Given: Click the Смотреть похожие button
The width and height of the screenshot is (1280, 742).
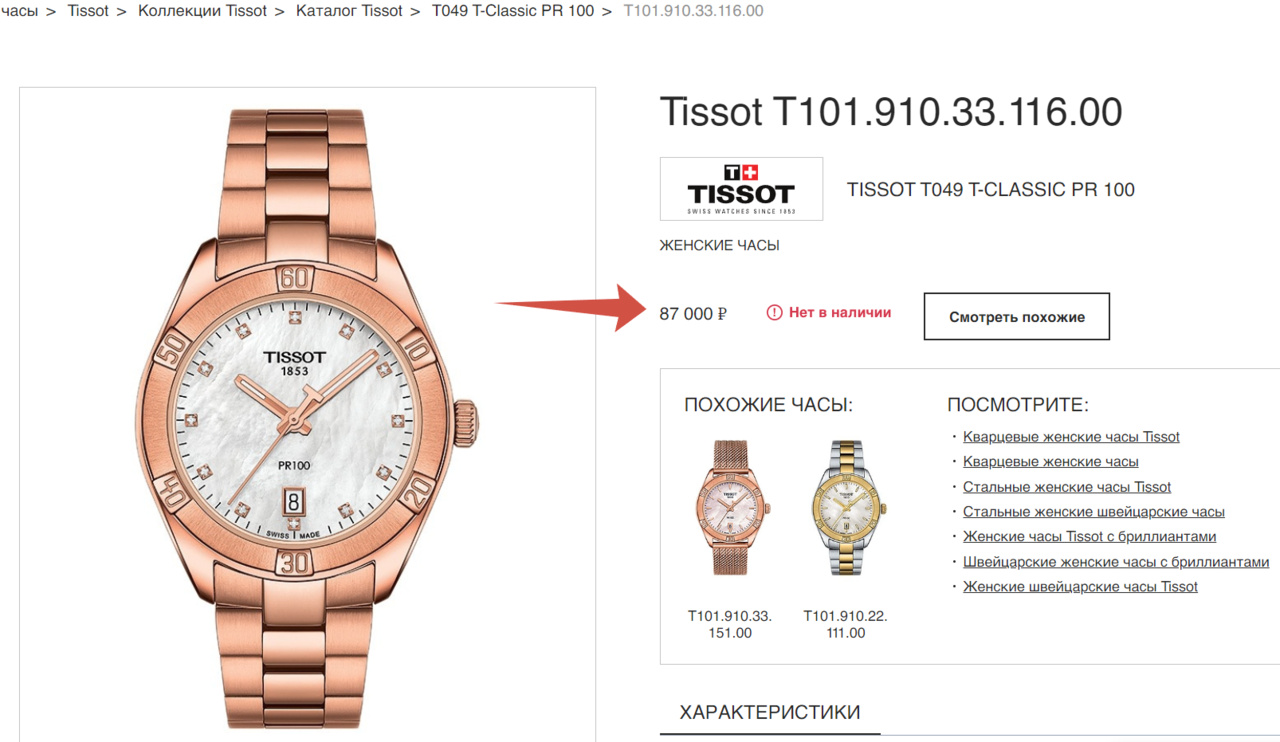Looking at the screenshot, I should click(1017, 316).
